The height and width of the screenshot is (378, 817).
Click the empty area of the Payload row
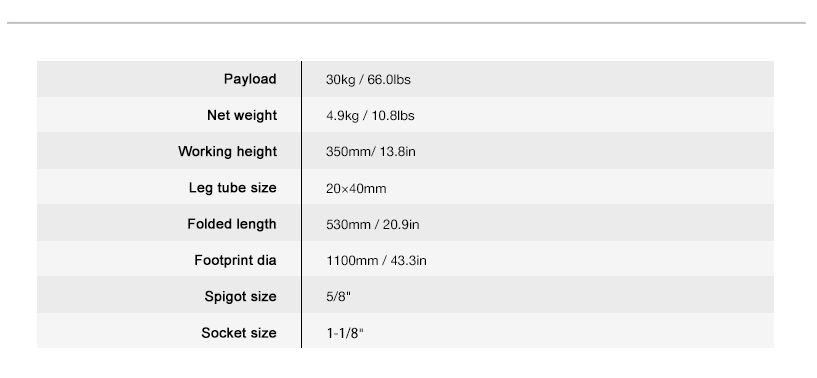592,79
